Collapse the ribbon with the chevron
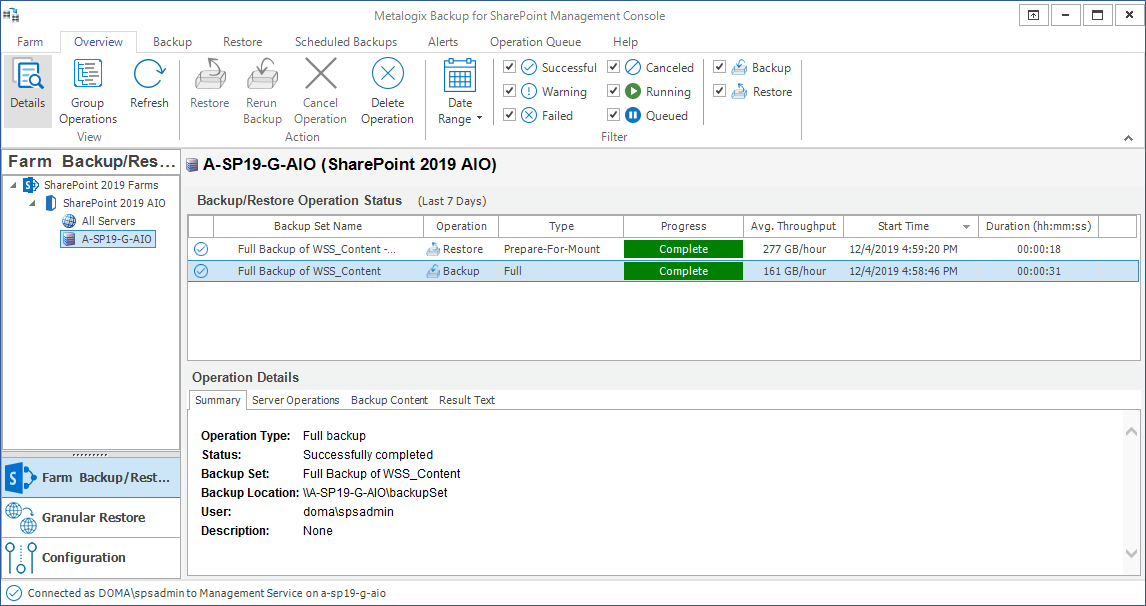 [1128, 137]
